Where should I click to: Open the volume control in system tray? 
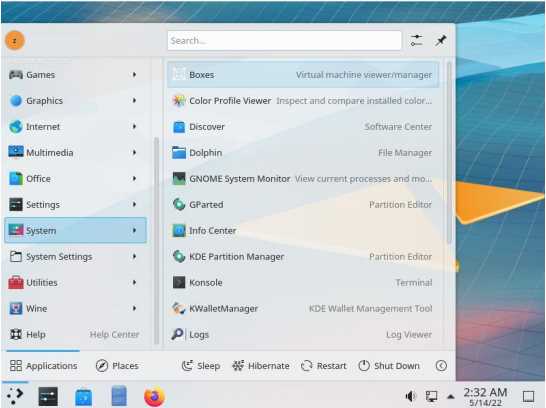(411, 396)
